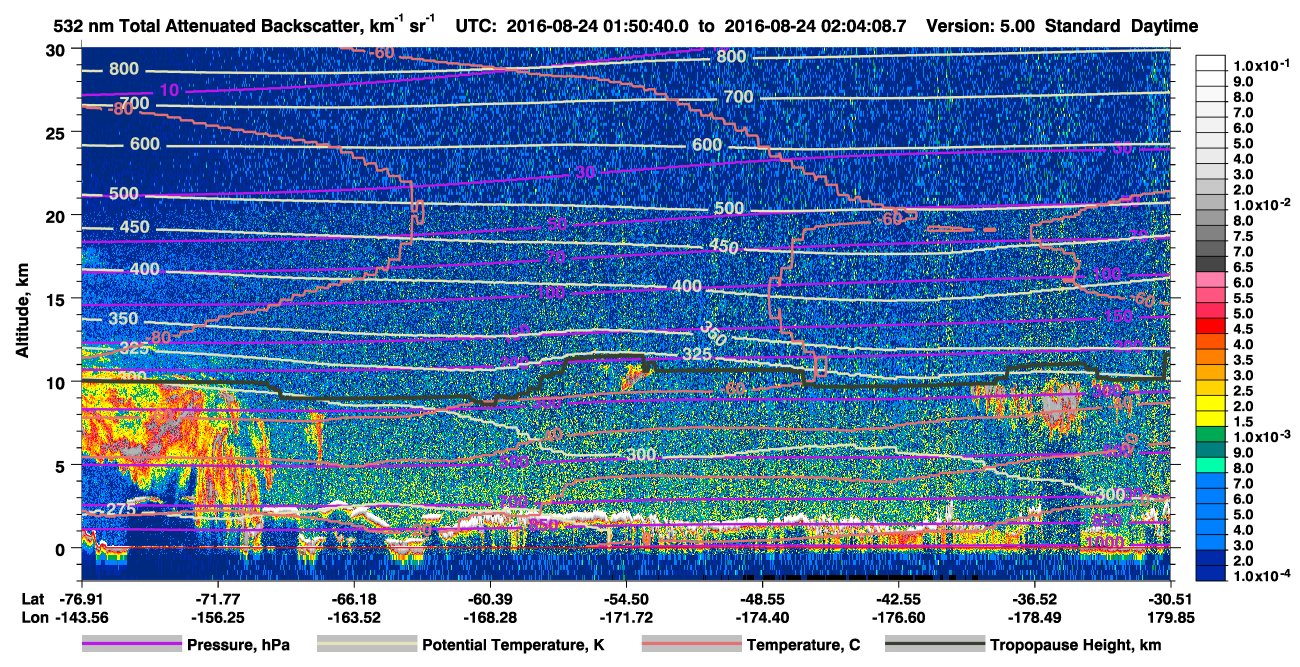The height and width of the screenshot is (667, 1300).
Task: Click the 20 km altitude tick label
Action: (x=57, y=215)
